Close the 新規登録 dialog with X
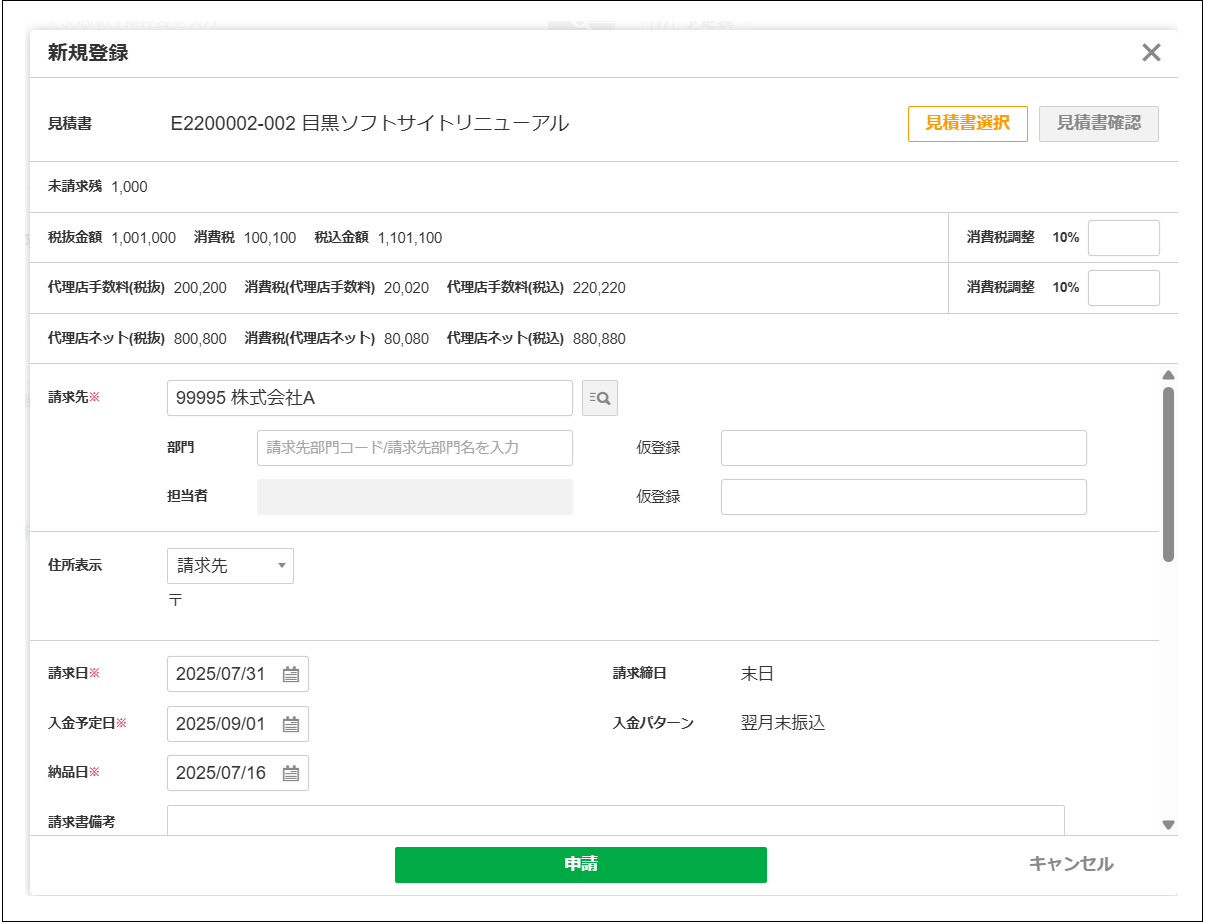 click(x=1151, y=53)
